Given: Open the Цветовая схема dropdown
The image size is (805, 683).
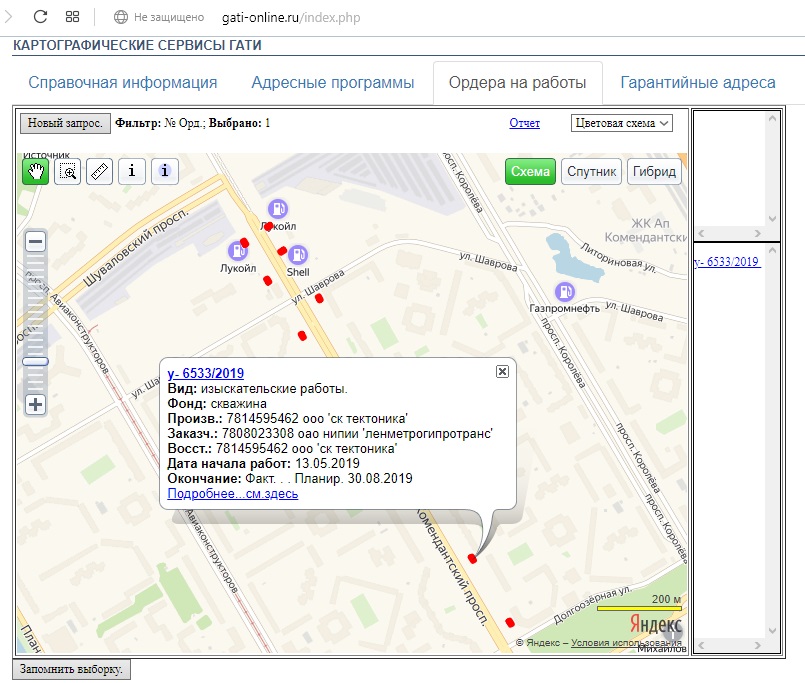Looking at the screenshot, I should [622, 123].
